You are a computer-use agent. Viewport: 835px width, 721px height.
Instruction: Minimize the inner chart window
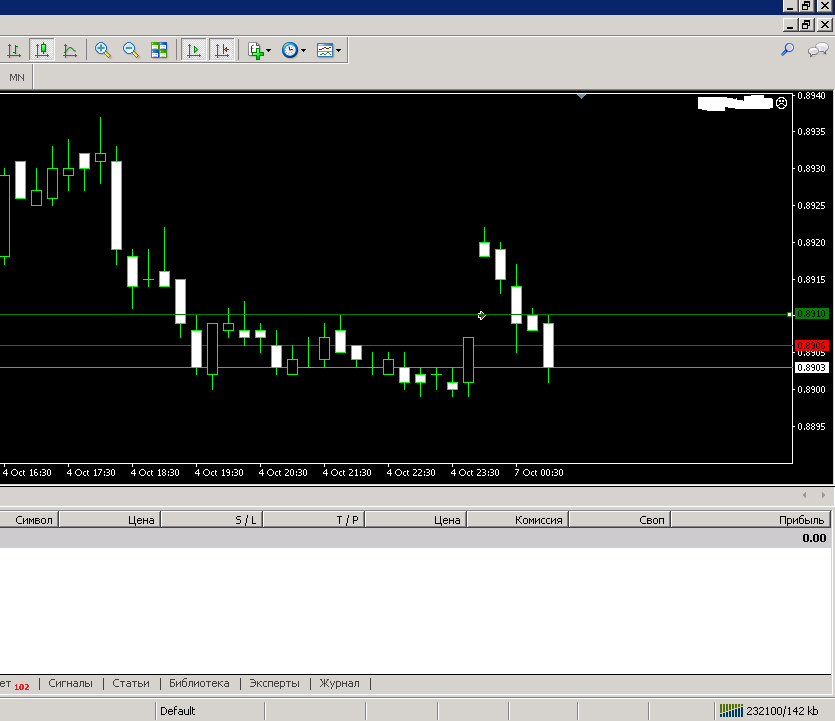pos(790,24)
